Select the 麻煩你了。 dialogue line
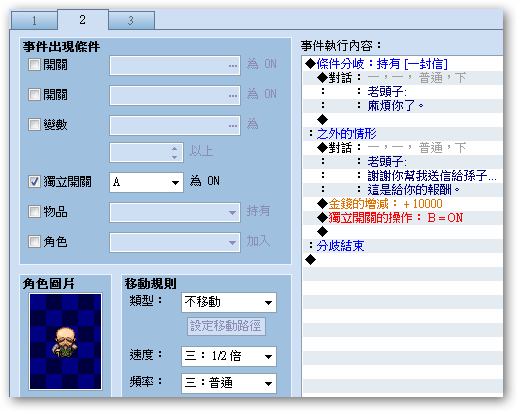Image resolution: width=517 pixels, height=411 pixels. 403,106
